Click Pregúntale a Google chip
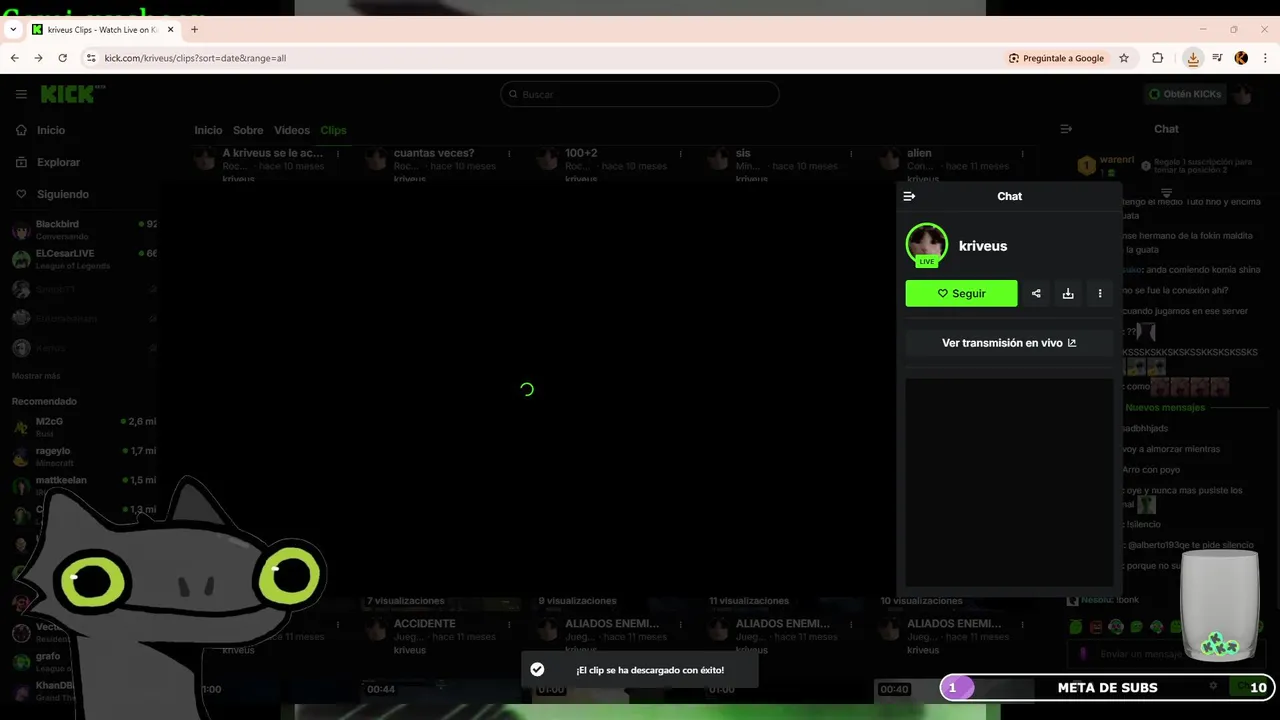1280x720 pixels. tap(1056, 58)
